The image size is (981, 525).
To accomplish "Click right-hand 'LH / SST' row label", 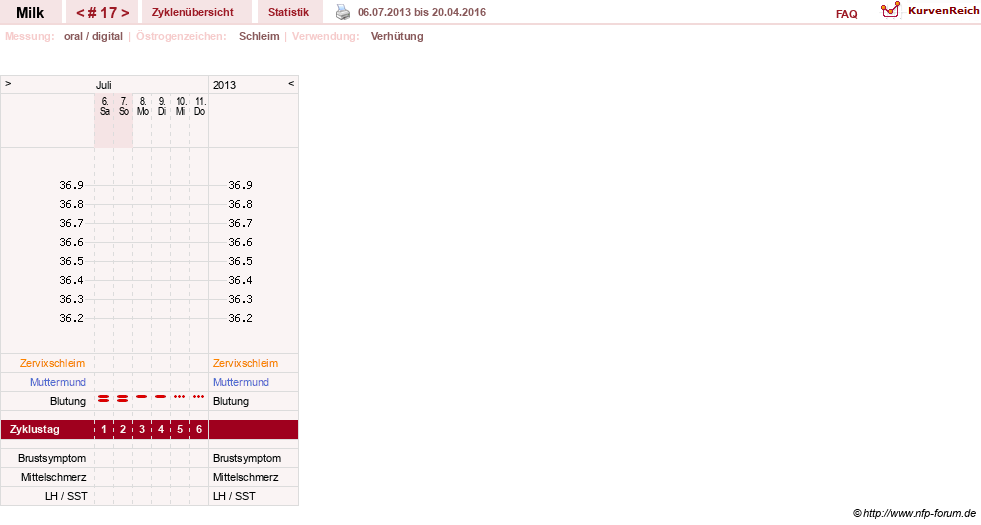I will 234,496.
